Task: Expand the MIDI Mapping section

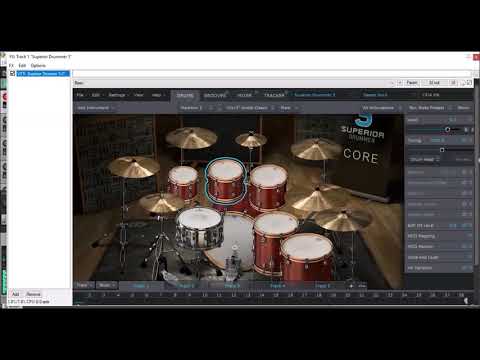Action: point(439,236)
